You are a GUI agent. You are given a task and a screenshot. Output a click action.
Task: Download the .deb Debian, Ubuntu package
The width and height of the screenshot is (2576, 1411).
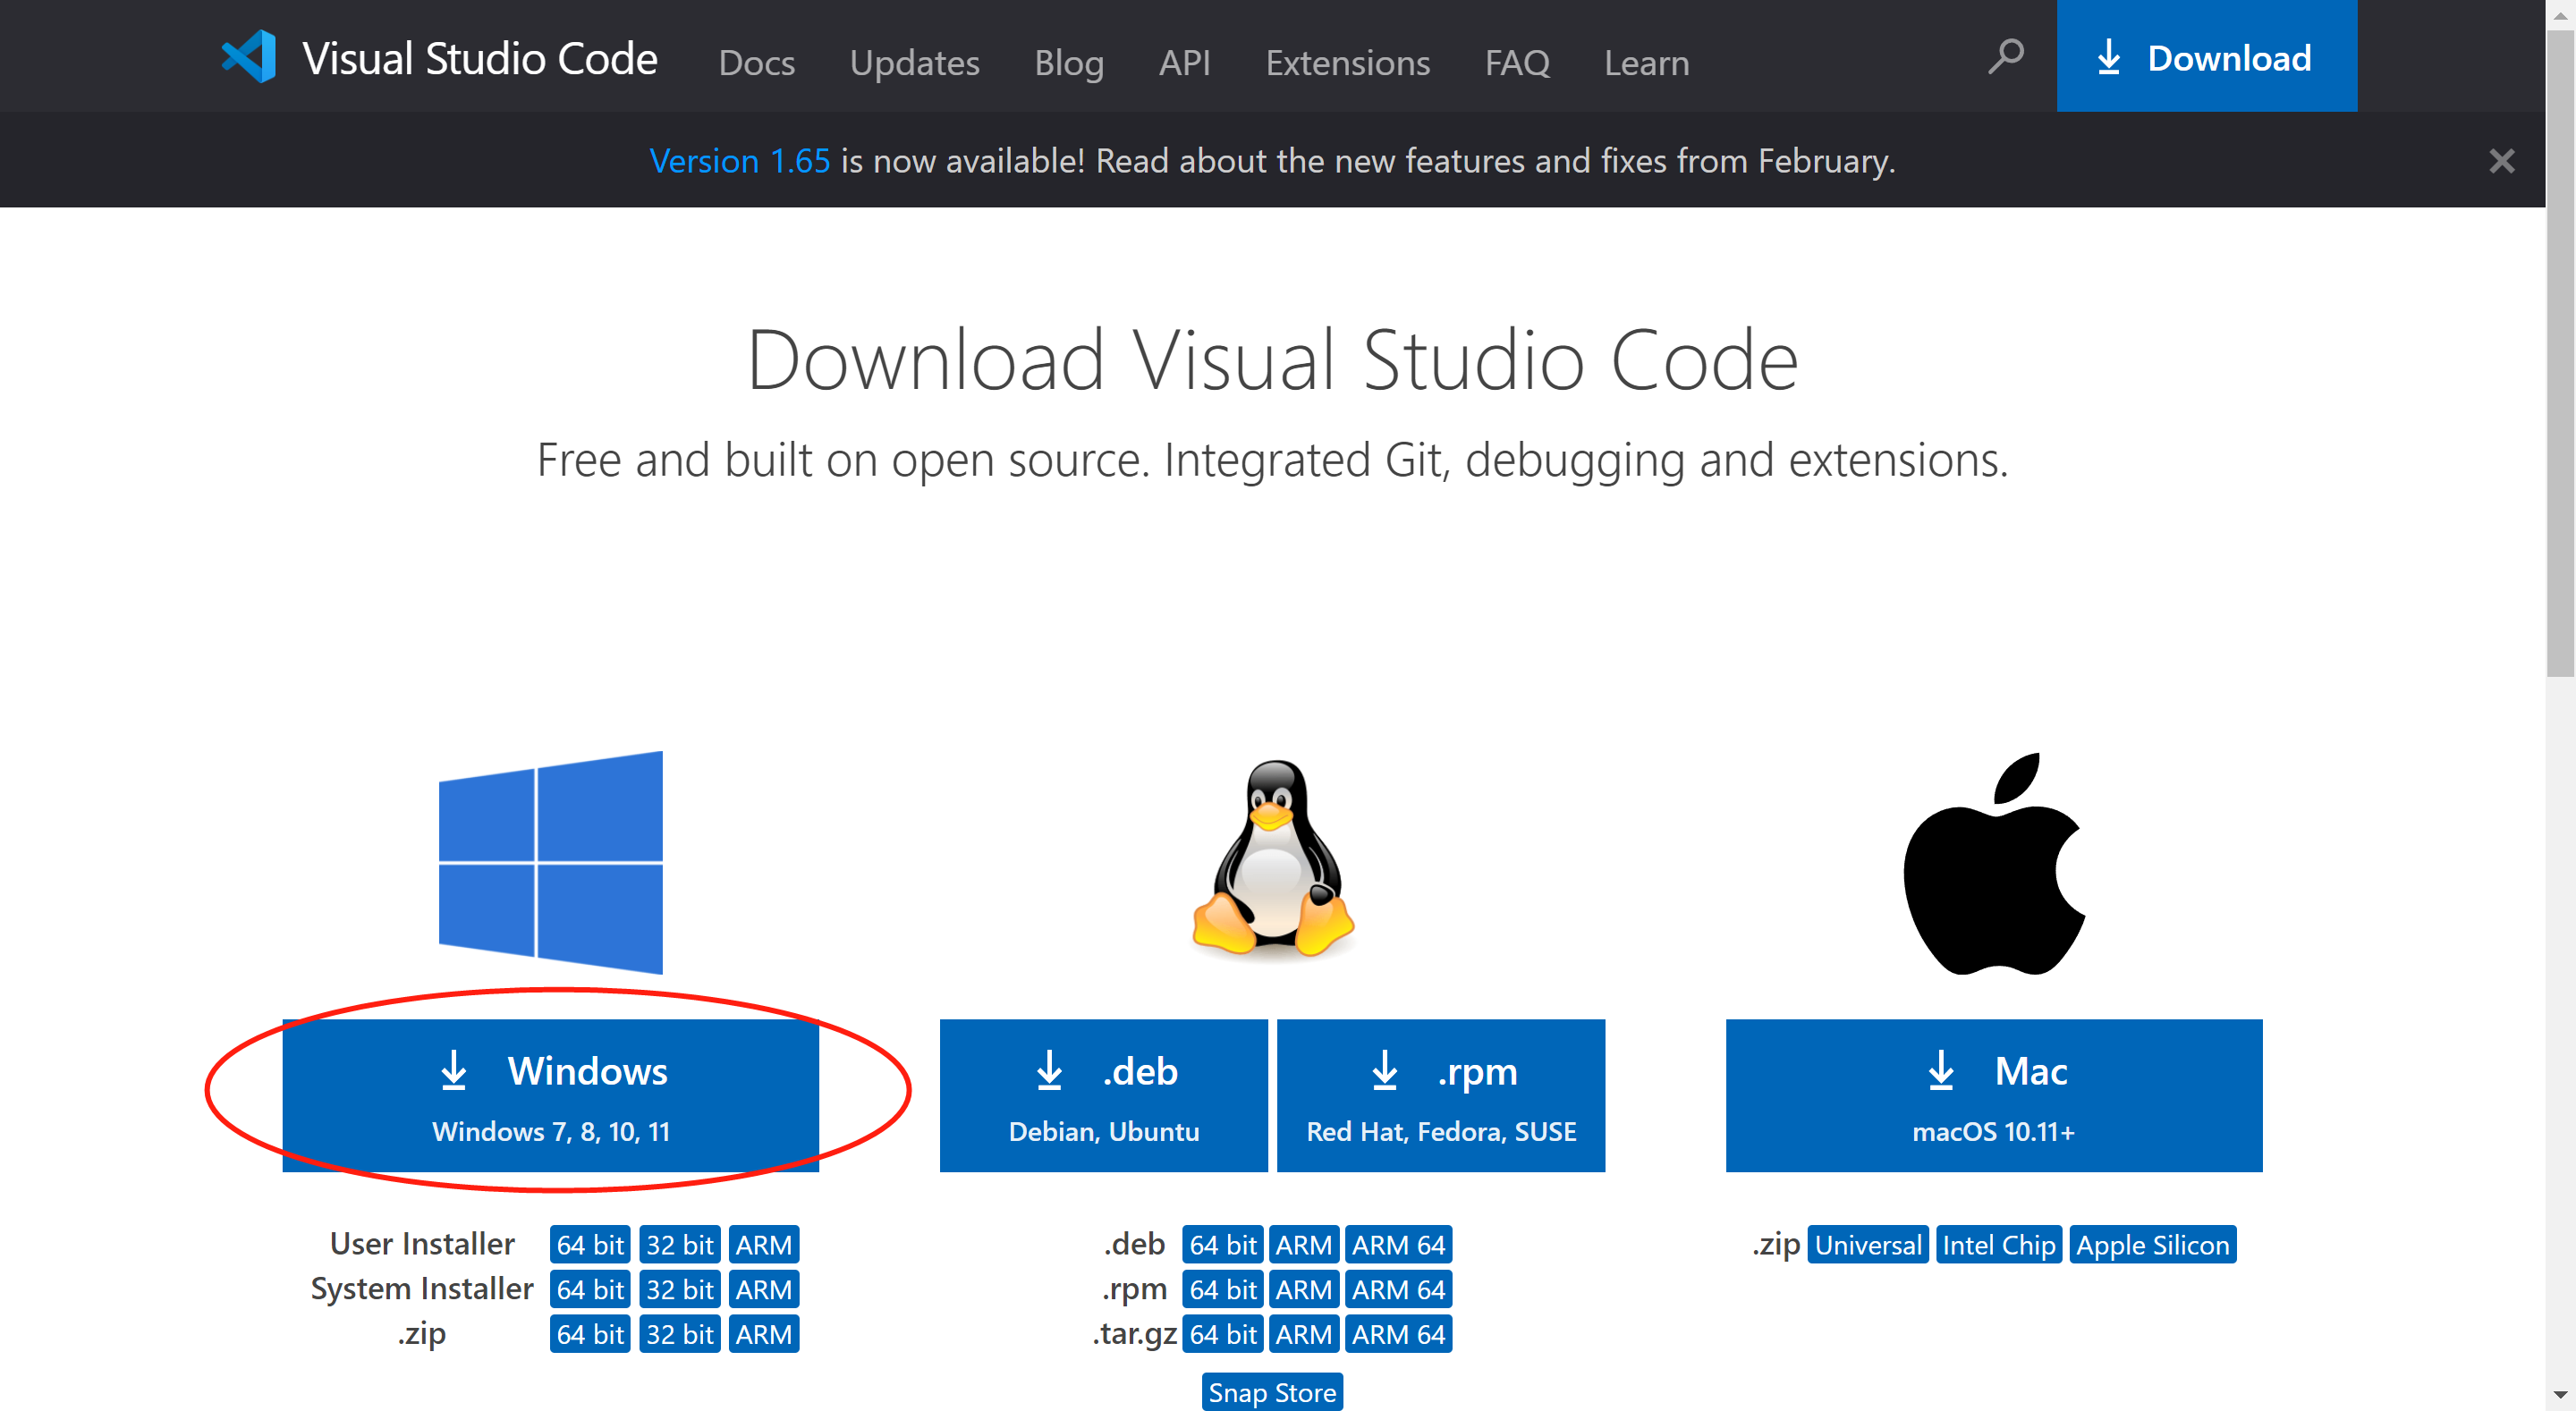coord(1104,1096)
